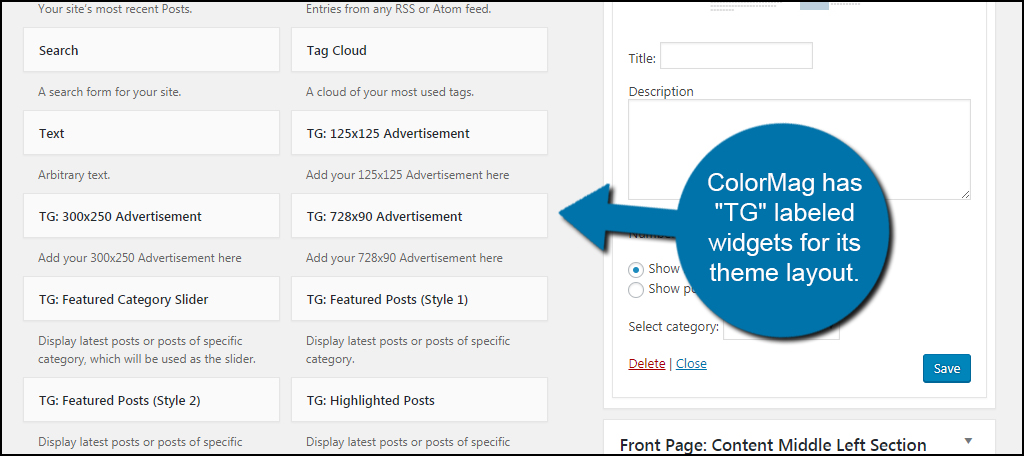This screenshot has width=1024, height=456.
Task: Select the unchecked Show radio button
Action: pyautogui.click(x=636, y=290)
